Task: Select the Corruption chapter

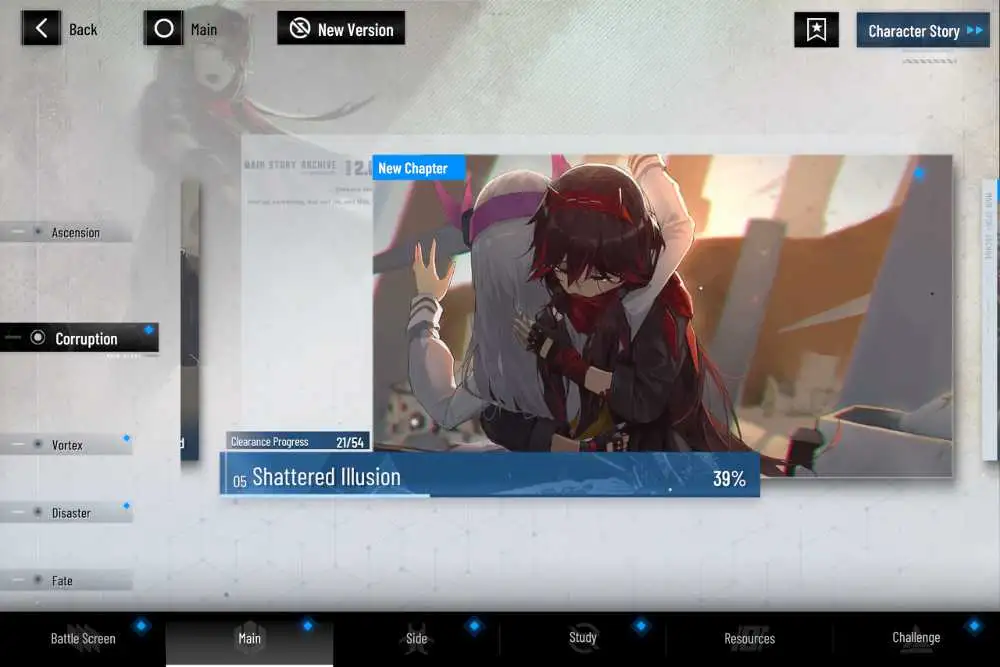Action: tap(79, 338)
